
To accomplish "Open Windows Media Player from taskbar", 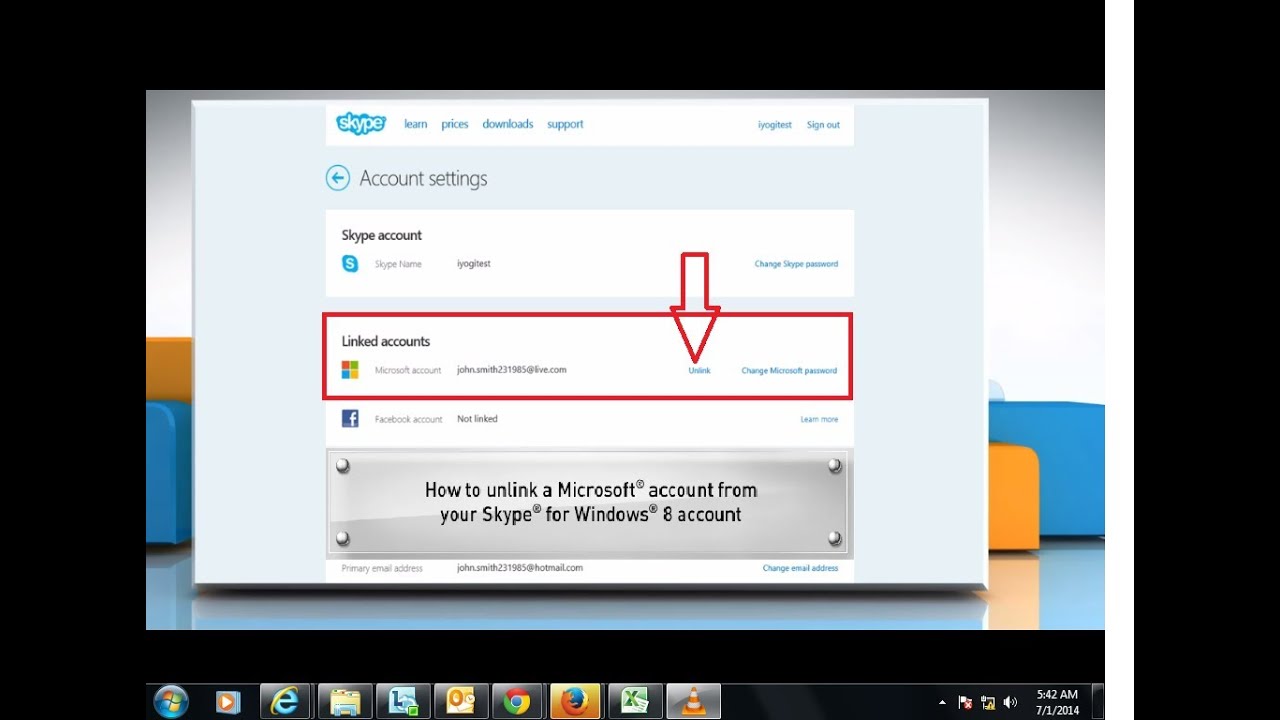I will 227,702.
